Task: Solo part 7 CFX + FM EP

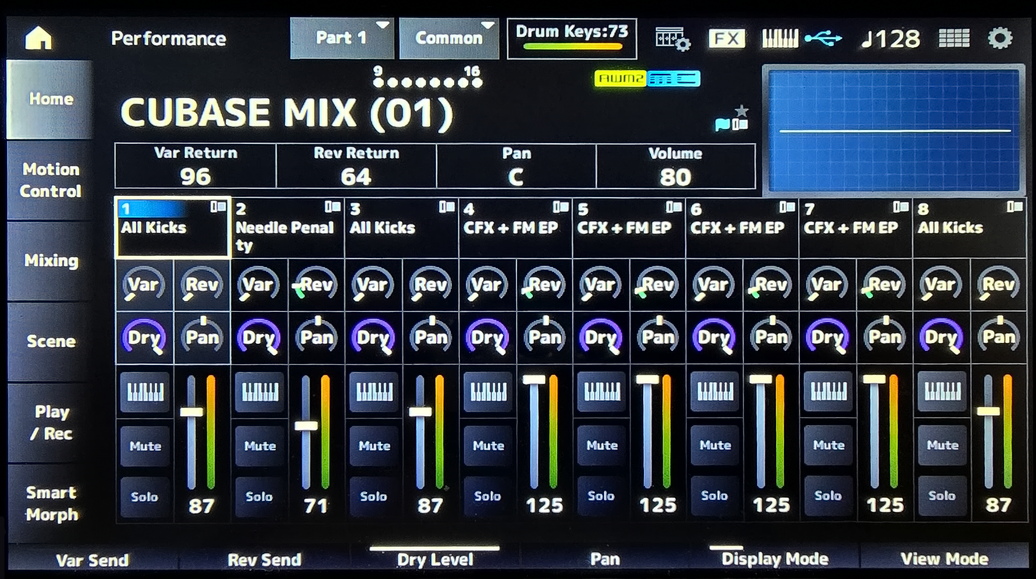Action: tap(828, 496)
